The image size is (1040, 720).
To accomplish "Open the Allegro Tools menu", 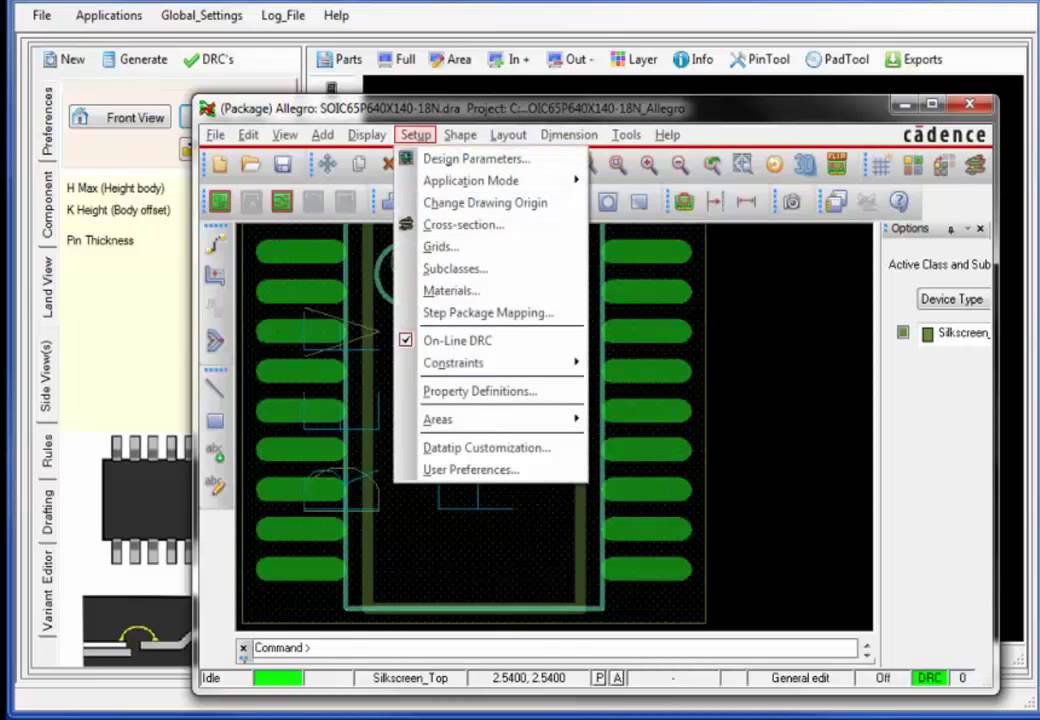I will (x=626, y=135).
